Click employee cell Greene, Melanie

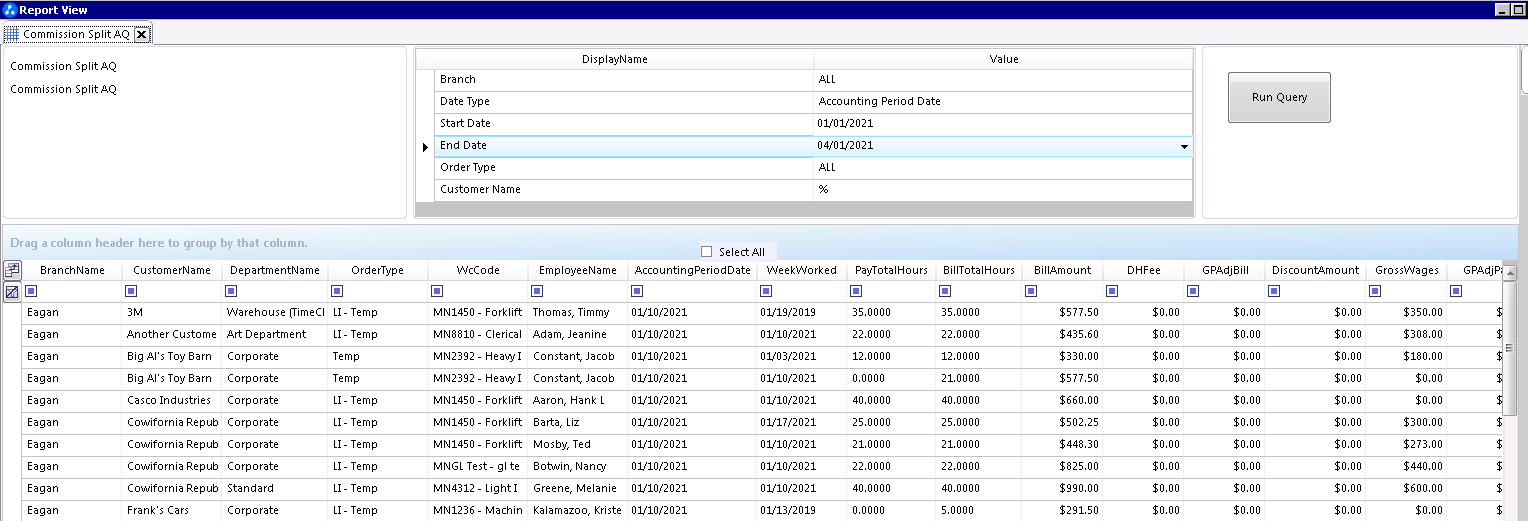pyautogui.click(x=578, y=488)
